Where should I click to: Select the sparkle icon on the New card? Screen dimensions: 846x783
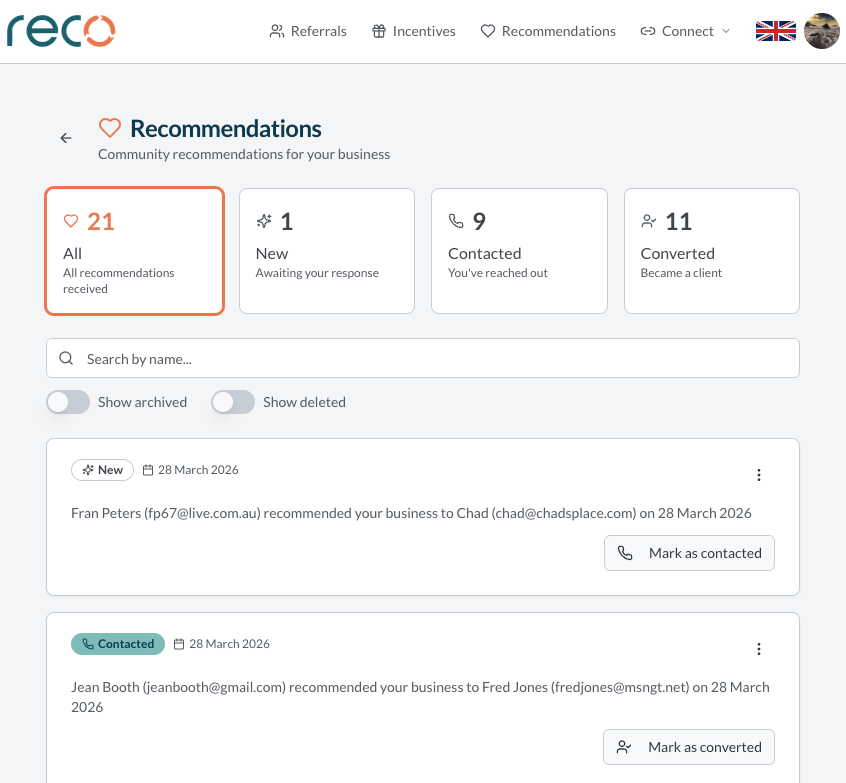(x=263, y=220)
